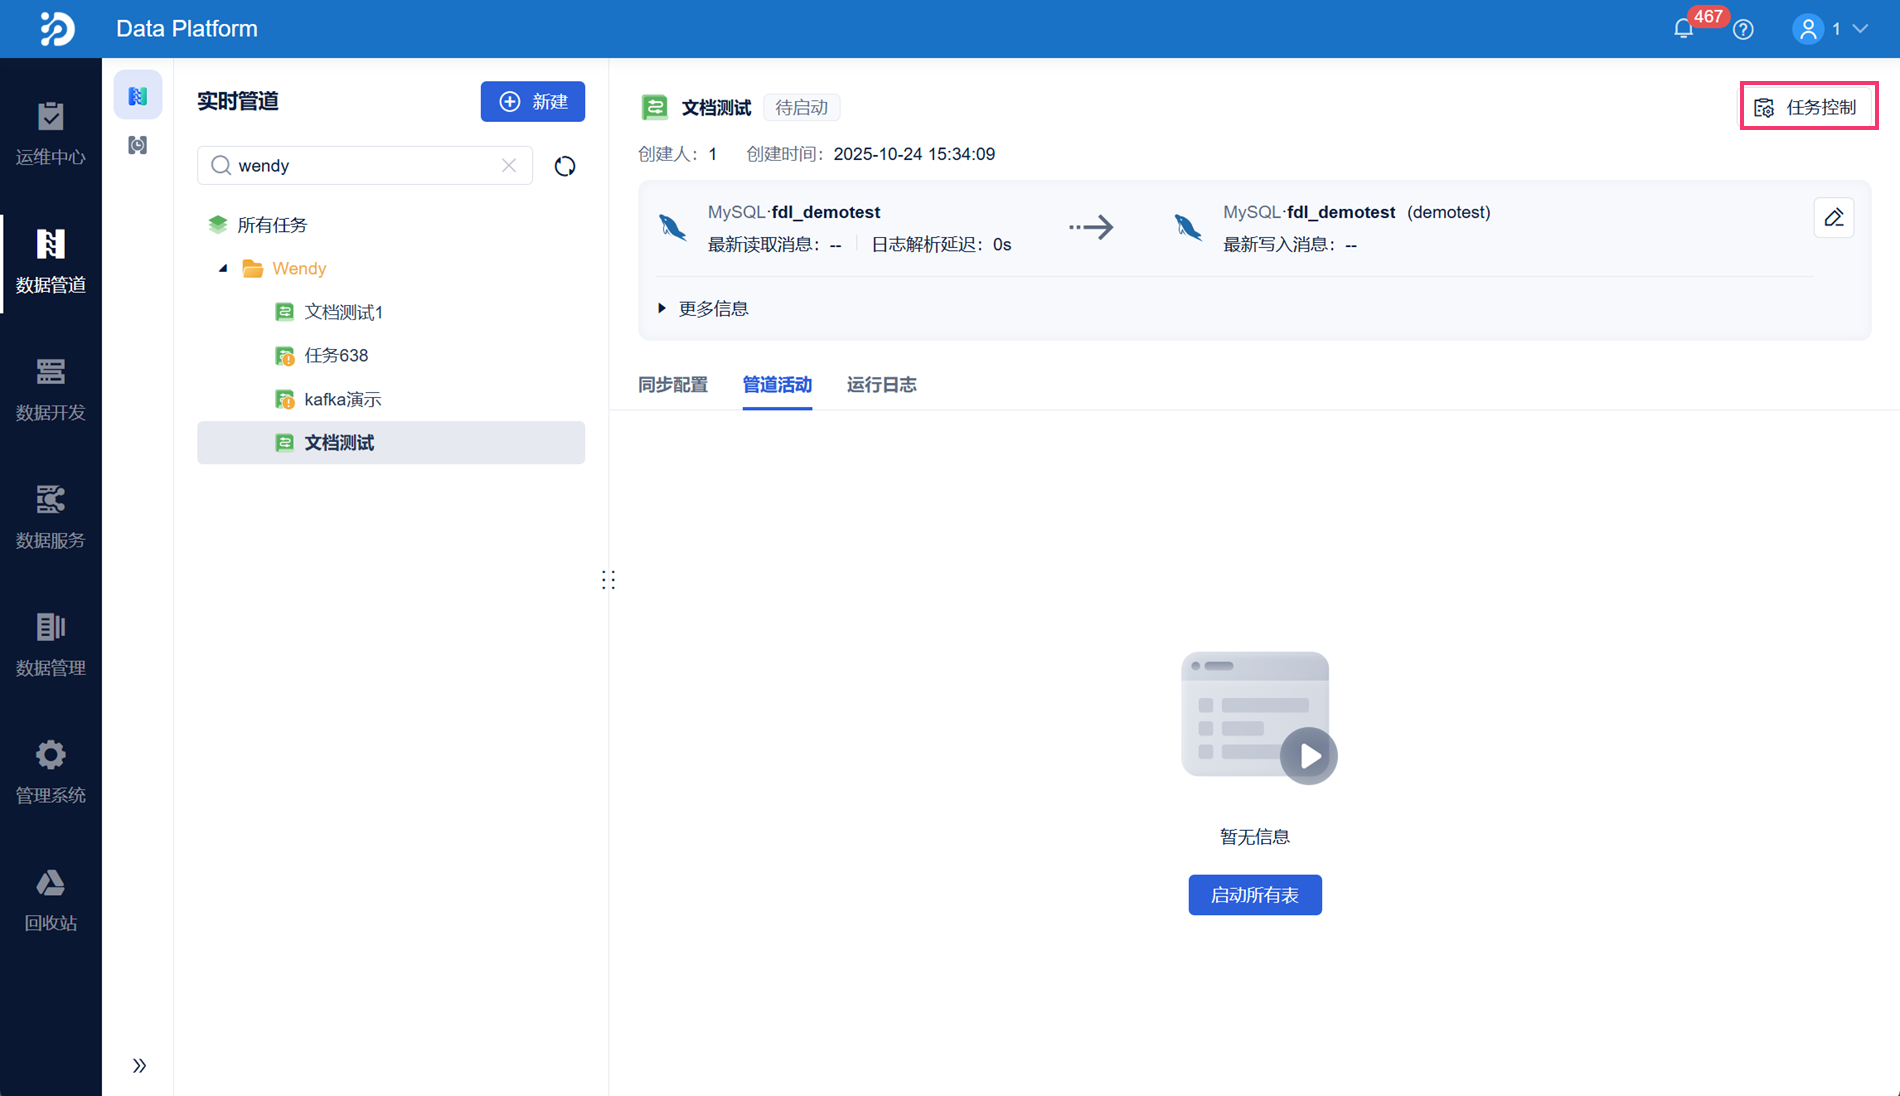This screenshot has height=1096, width=1900.
Task: Click the source MySQL dolphin icon
Action: [x=673, y=227]
